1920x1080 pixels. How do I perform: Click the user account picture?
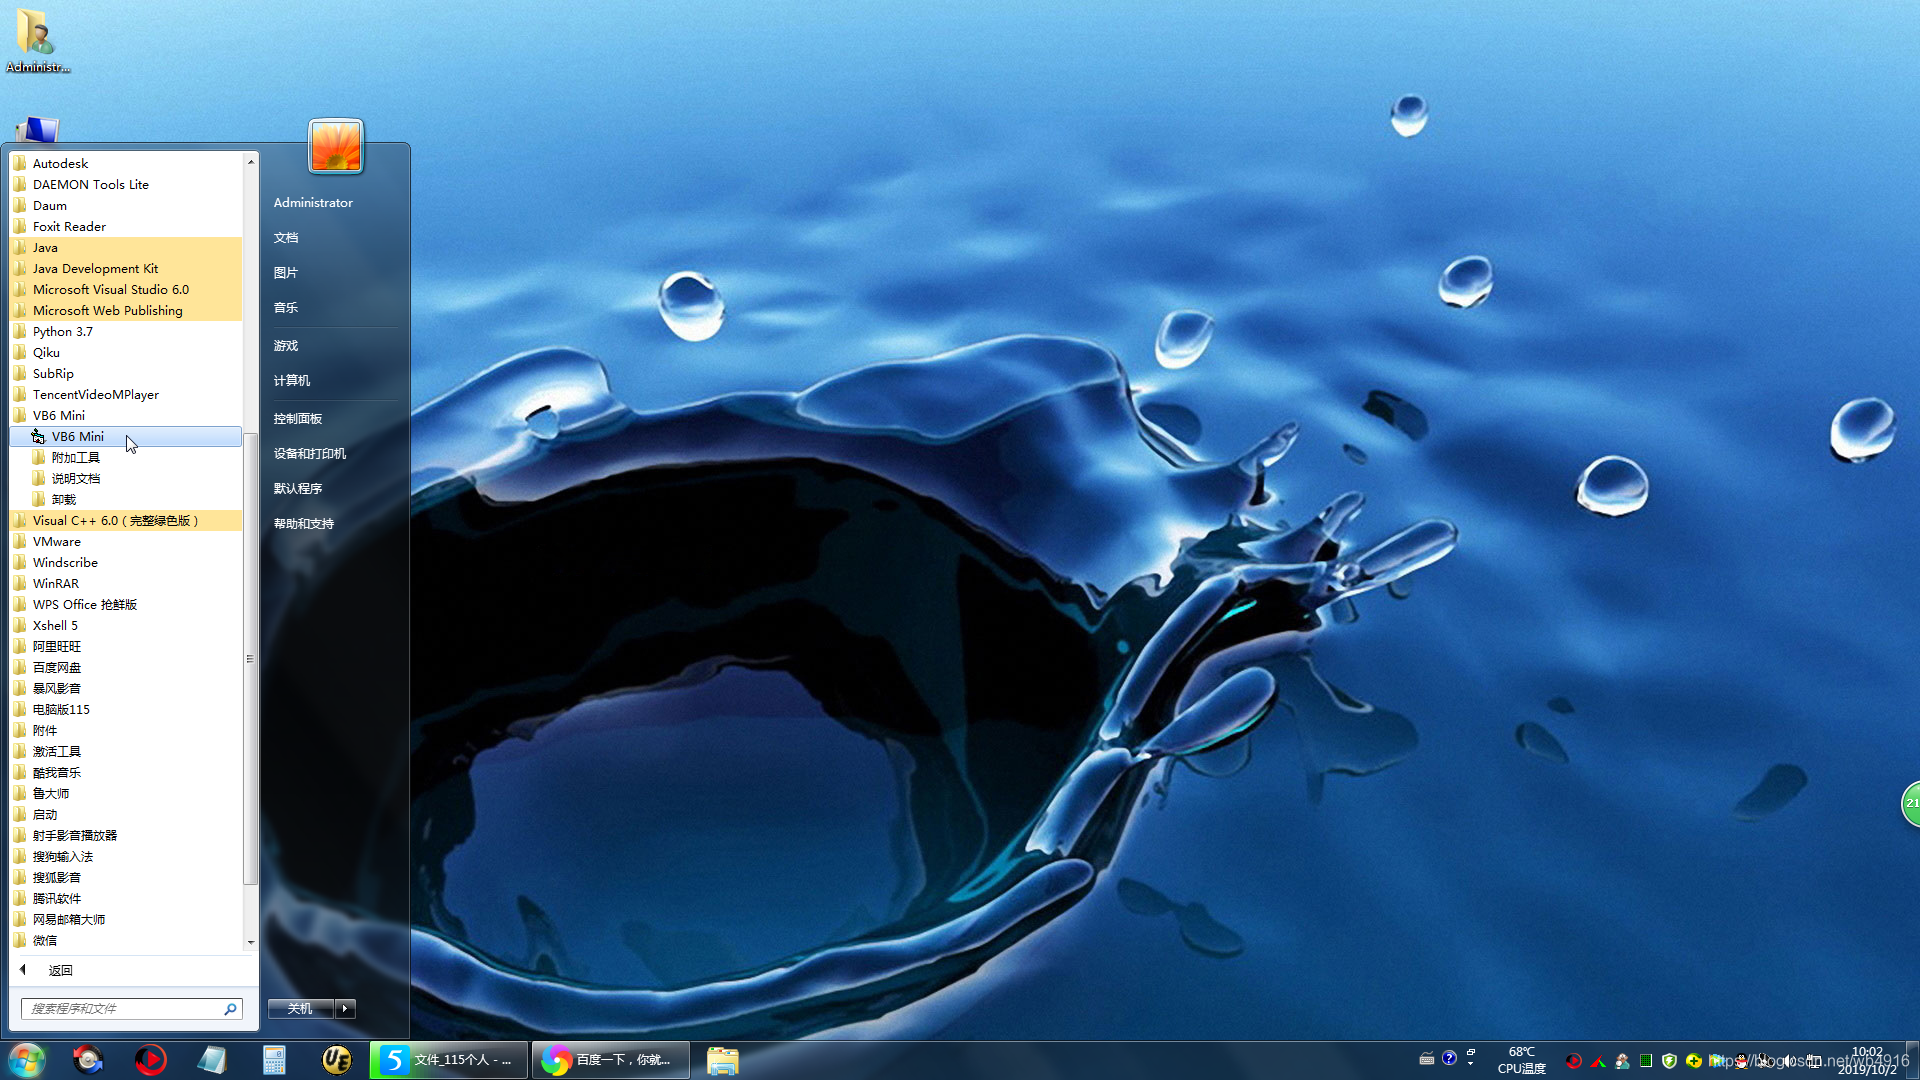[336, 146]
